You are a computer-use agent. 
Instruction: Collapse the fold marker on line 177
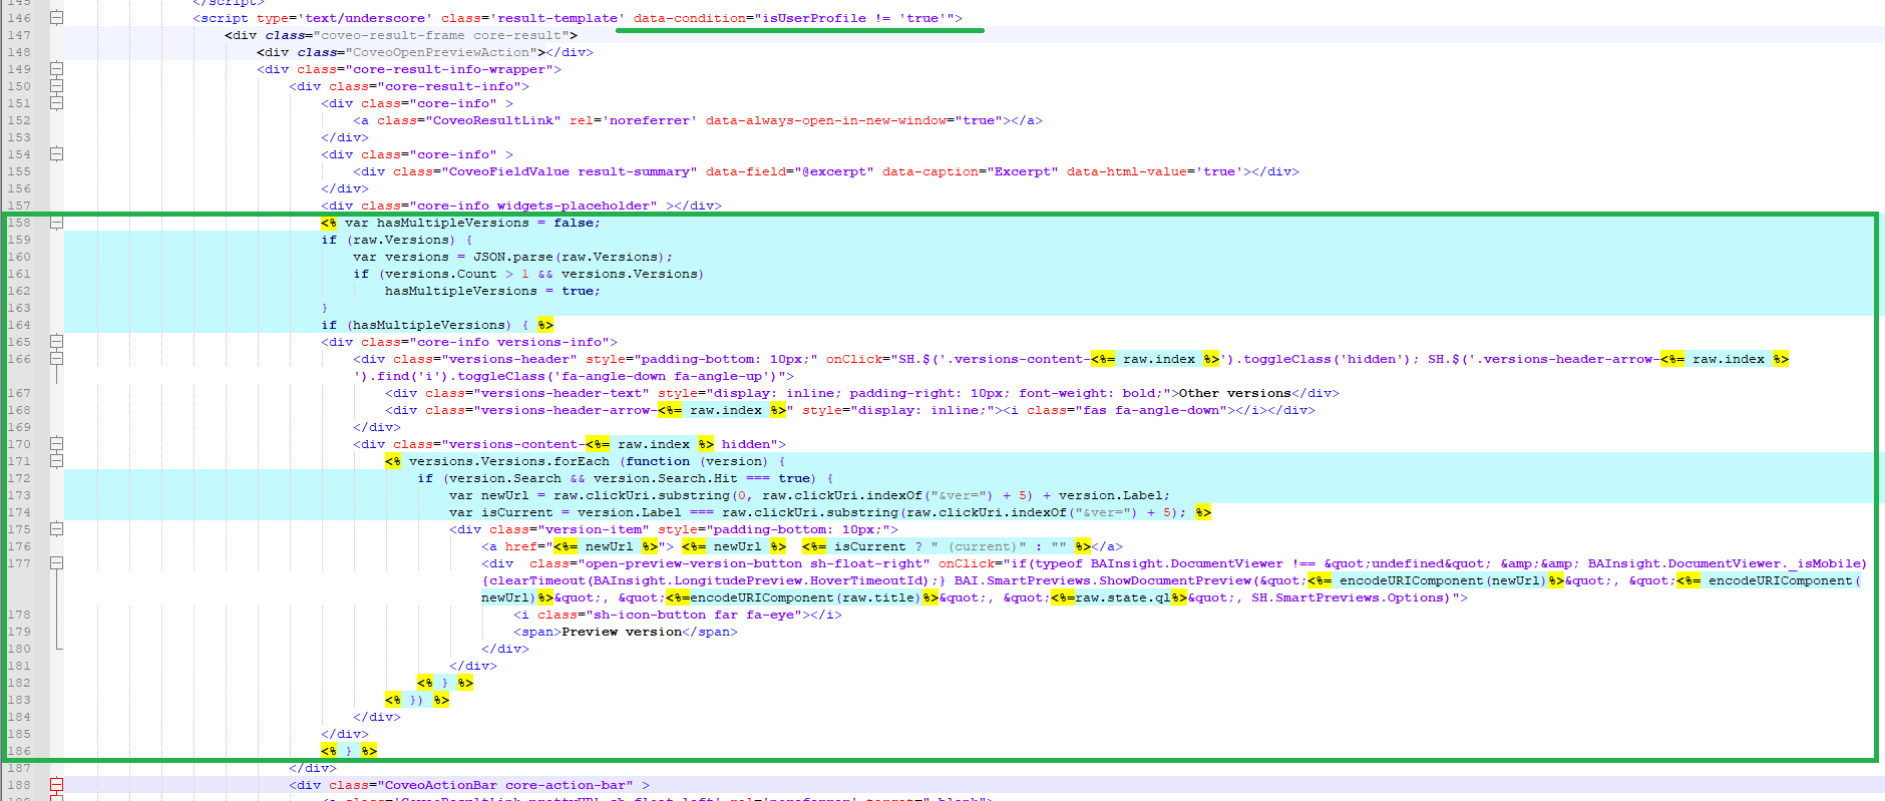click(x=56, y=563)
